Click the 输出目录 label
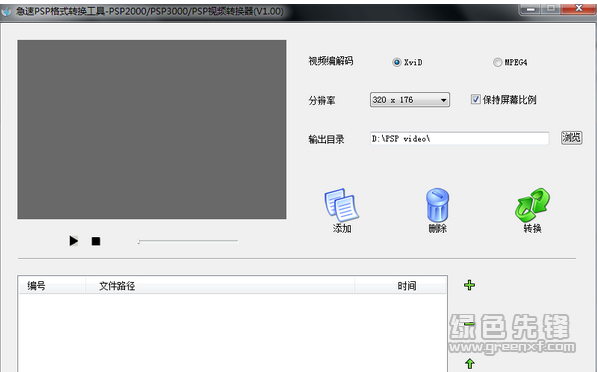 326,139
